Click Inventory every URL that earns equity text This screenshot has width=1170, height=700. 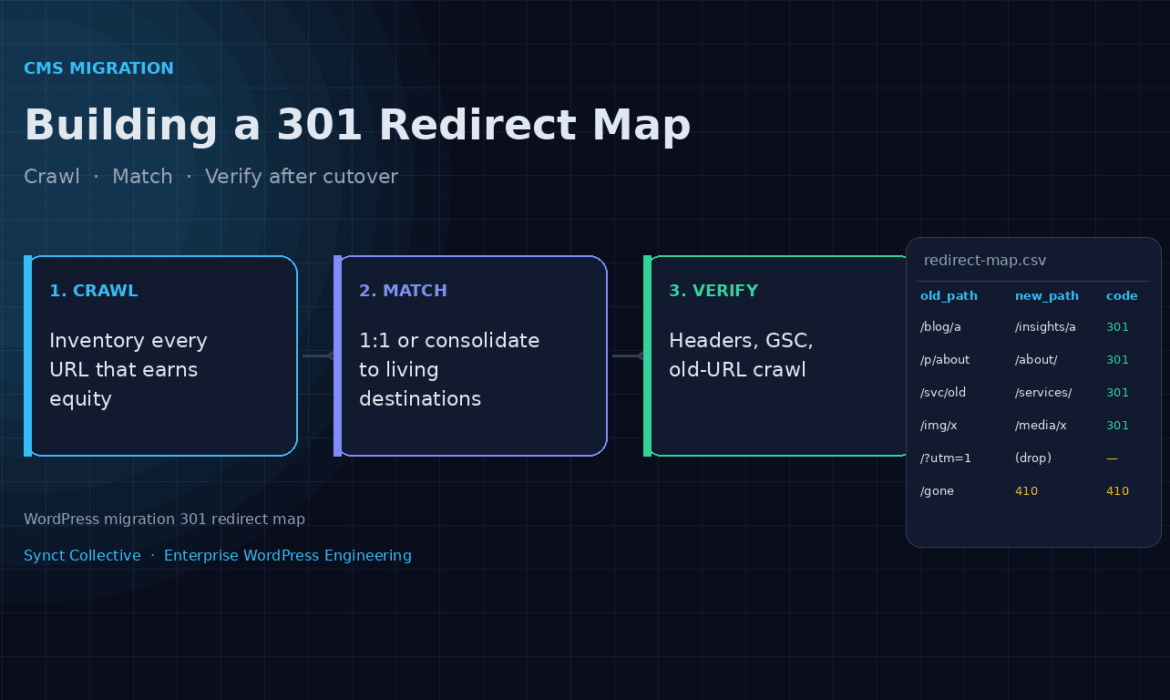[x=128, y=369]
